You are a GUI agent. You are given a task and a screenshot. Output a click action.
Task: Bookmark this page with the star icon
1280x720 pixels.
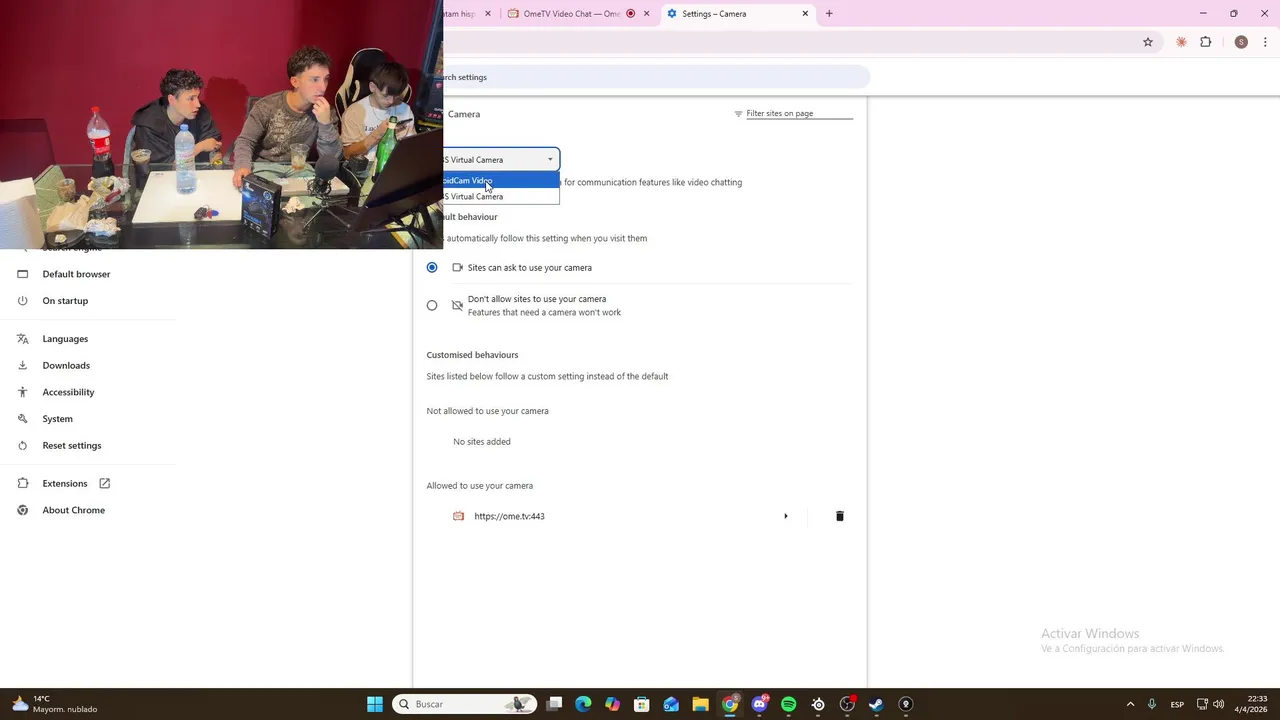(1148, 42)
